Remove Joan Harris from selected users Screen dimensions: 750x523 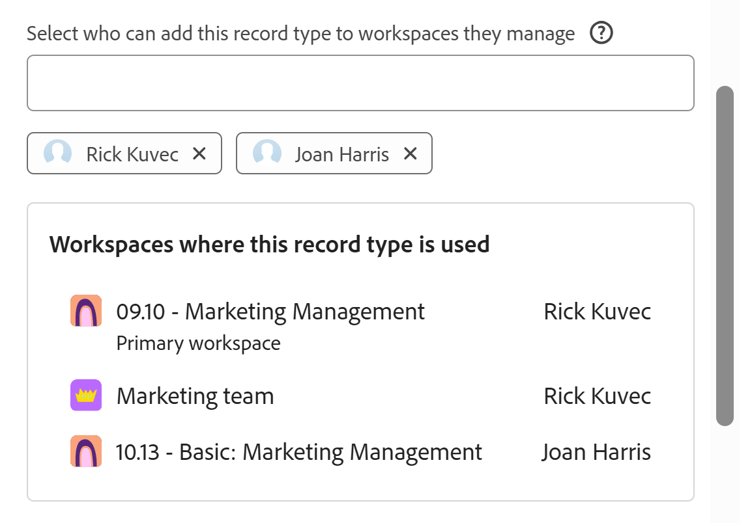click(410, 154)
